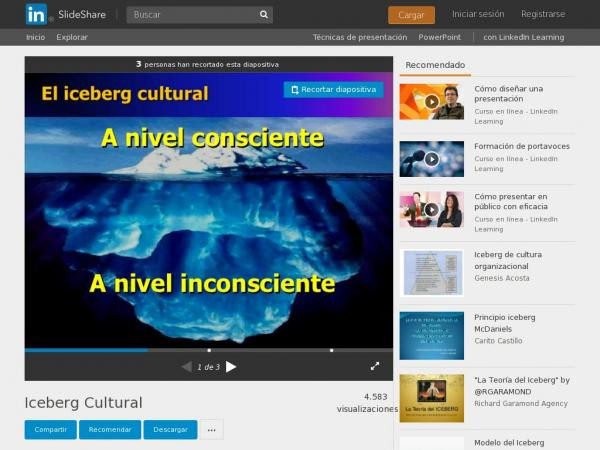The width and height of the screenshot is (600, 450).
Task: Open the more options ellipsis button
Action: 211,430
